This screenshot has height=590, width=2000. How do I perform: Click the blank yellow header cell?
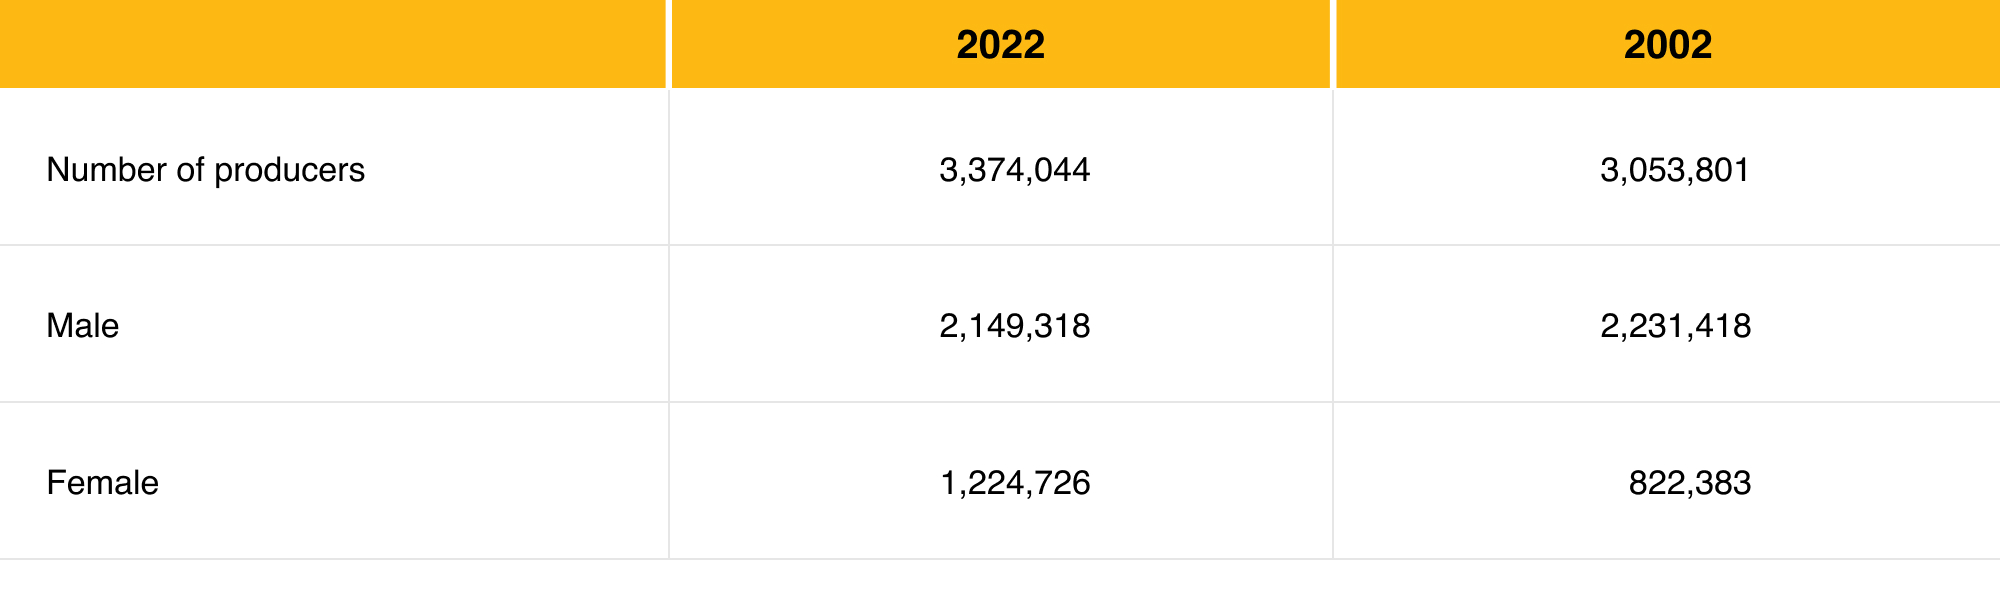332,45
